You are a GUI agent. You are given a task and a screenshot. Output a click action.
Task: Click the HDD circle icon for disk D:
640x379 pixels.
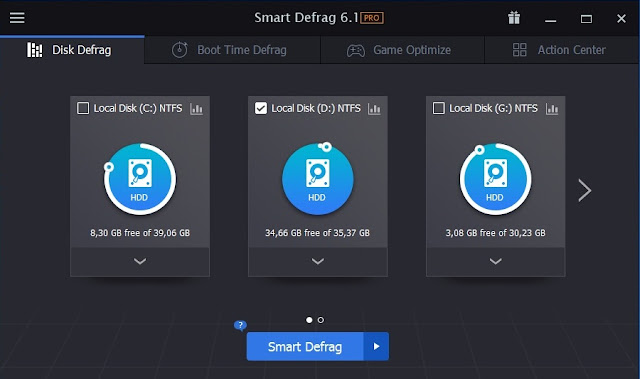pyautogui.click(x=318, y=179)
